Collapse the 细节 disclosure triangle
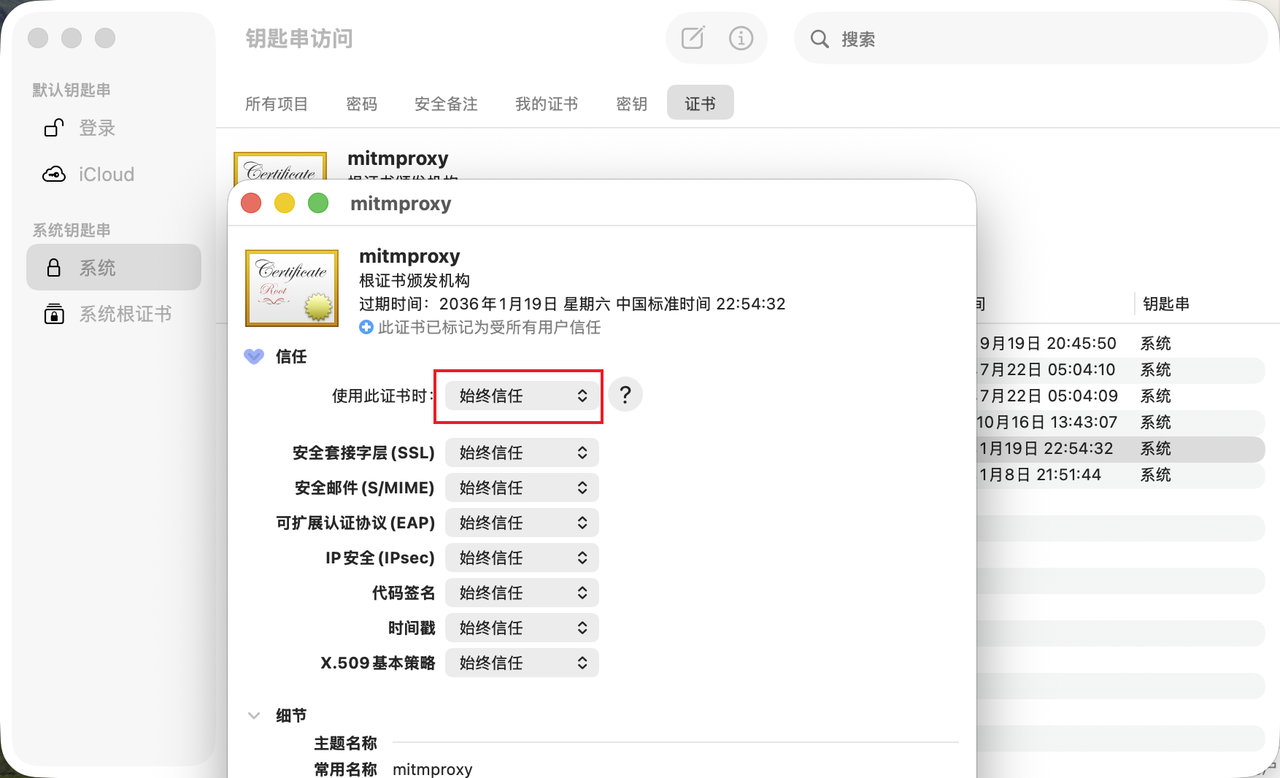 click(253, 715)
